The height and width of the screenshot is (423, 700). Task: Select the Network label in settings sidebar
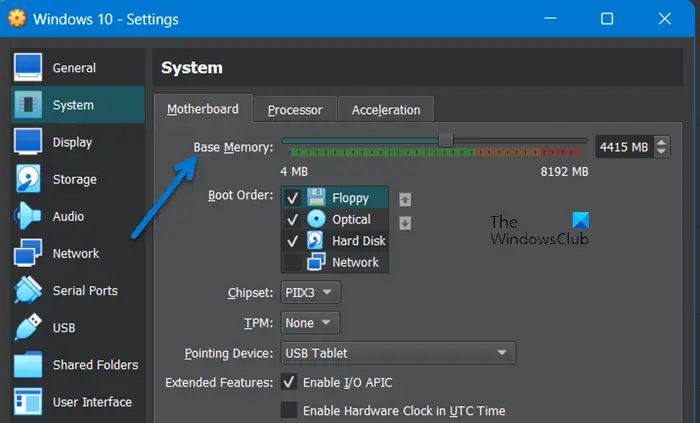pos(76,253)
